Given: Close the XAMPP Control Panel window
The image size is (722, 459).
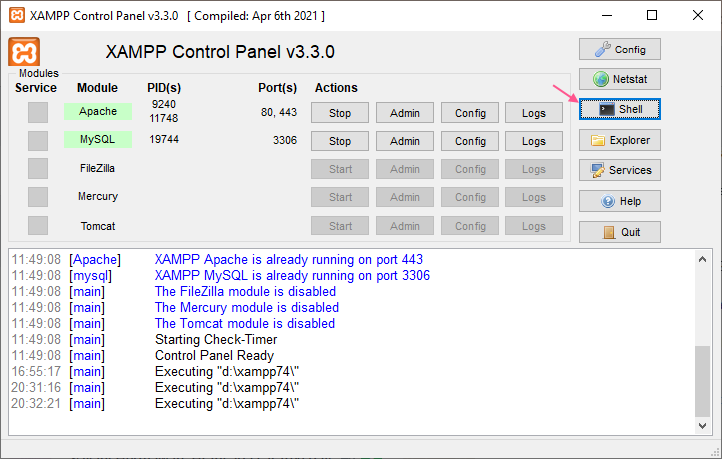Looking at the screenshot, I should coord(698,15).
